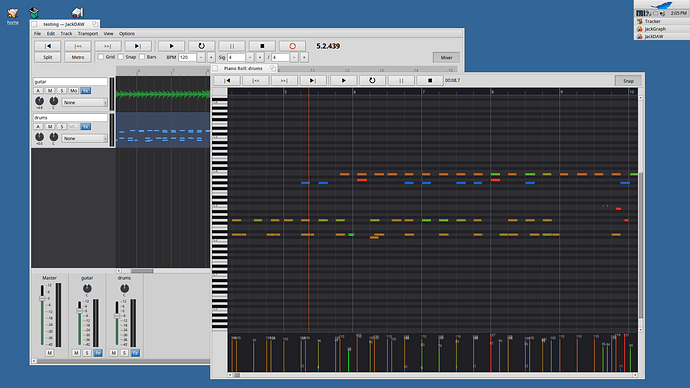This screenshot has width=690, height=388.
Task: Open the View menu
Action: (108, 33)
